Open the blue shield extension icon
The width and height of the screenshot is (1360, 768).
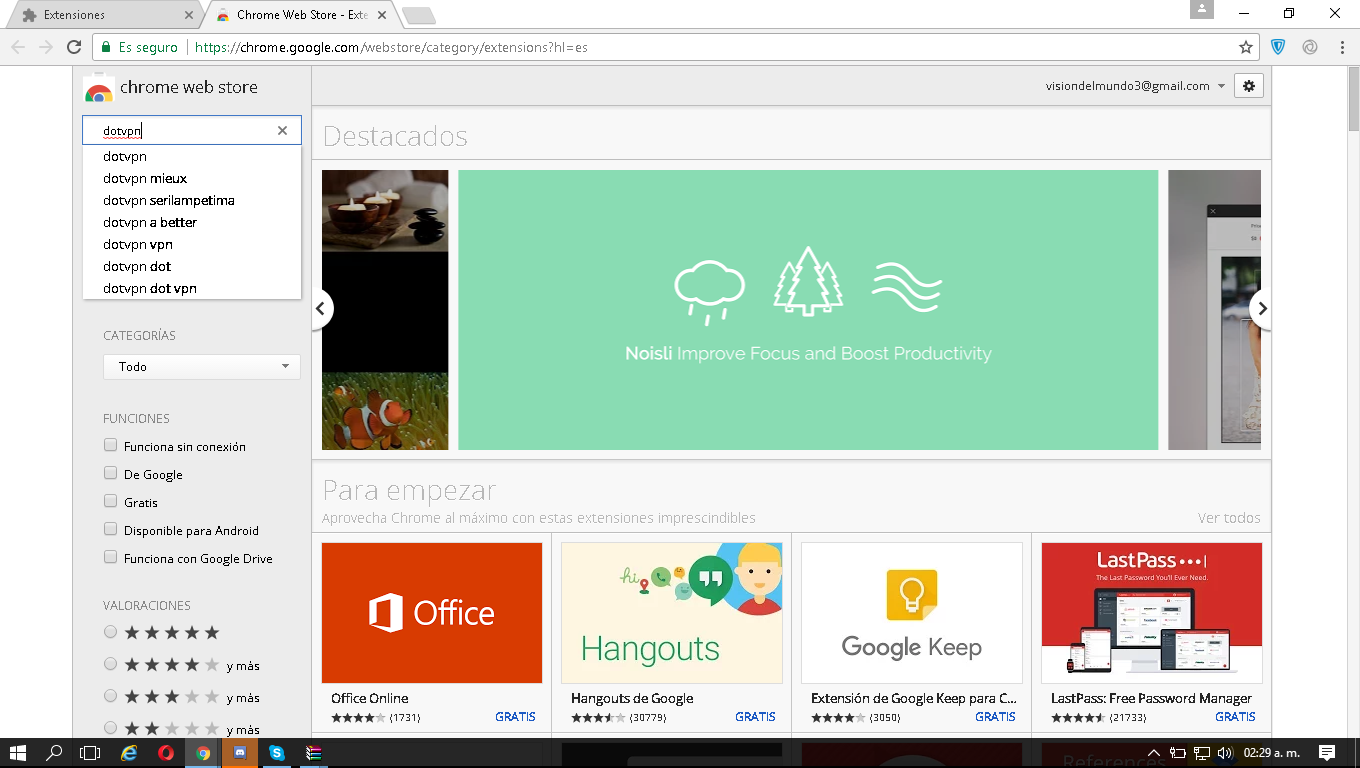tap(1278, 47)
